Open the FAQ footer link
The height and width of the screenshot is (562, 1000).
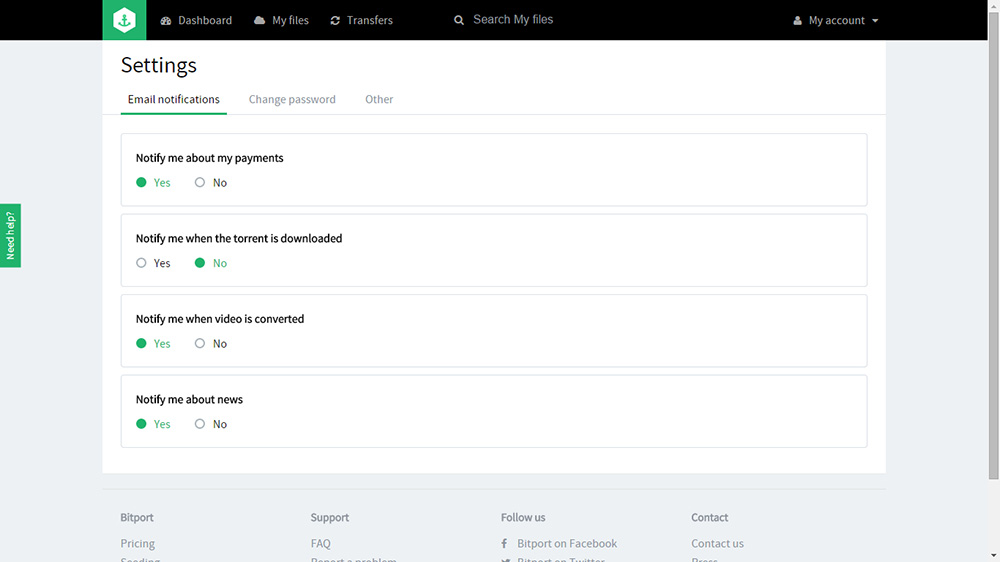(x=321, y=544)
